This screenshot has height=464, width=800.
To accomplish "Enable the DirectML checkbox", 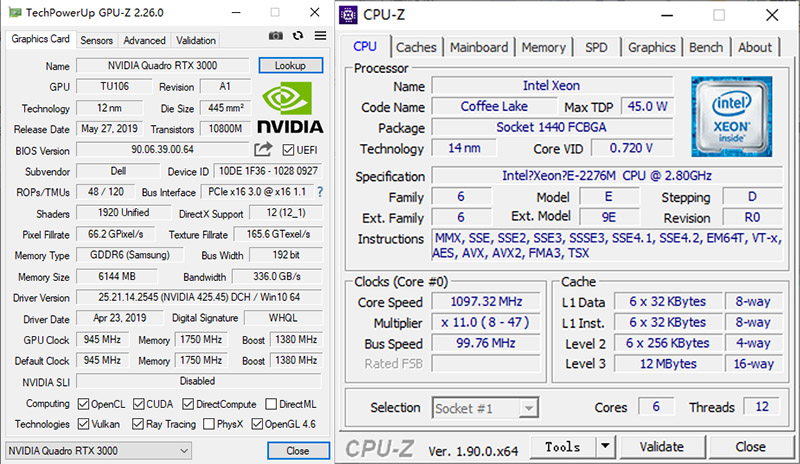I will click(x=271, y=404).
